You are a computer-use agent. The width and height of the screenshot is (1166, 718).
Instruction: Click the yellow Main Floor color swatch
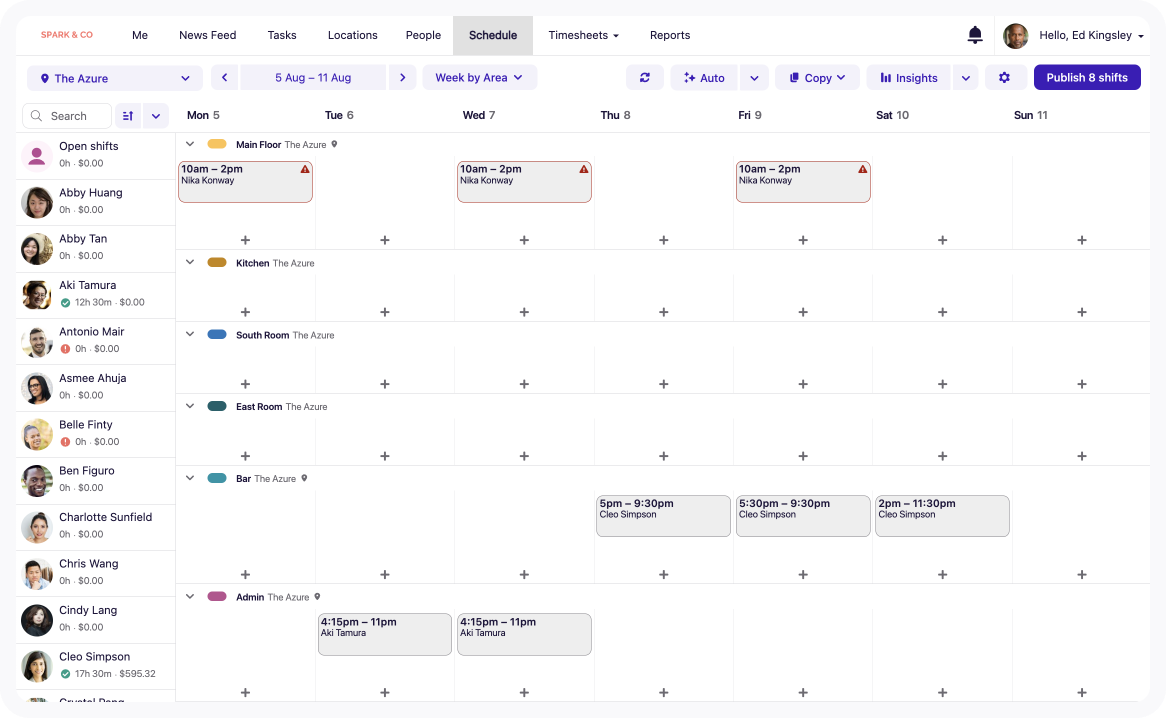[217, 144]
